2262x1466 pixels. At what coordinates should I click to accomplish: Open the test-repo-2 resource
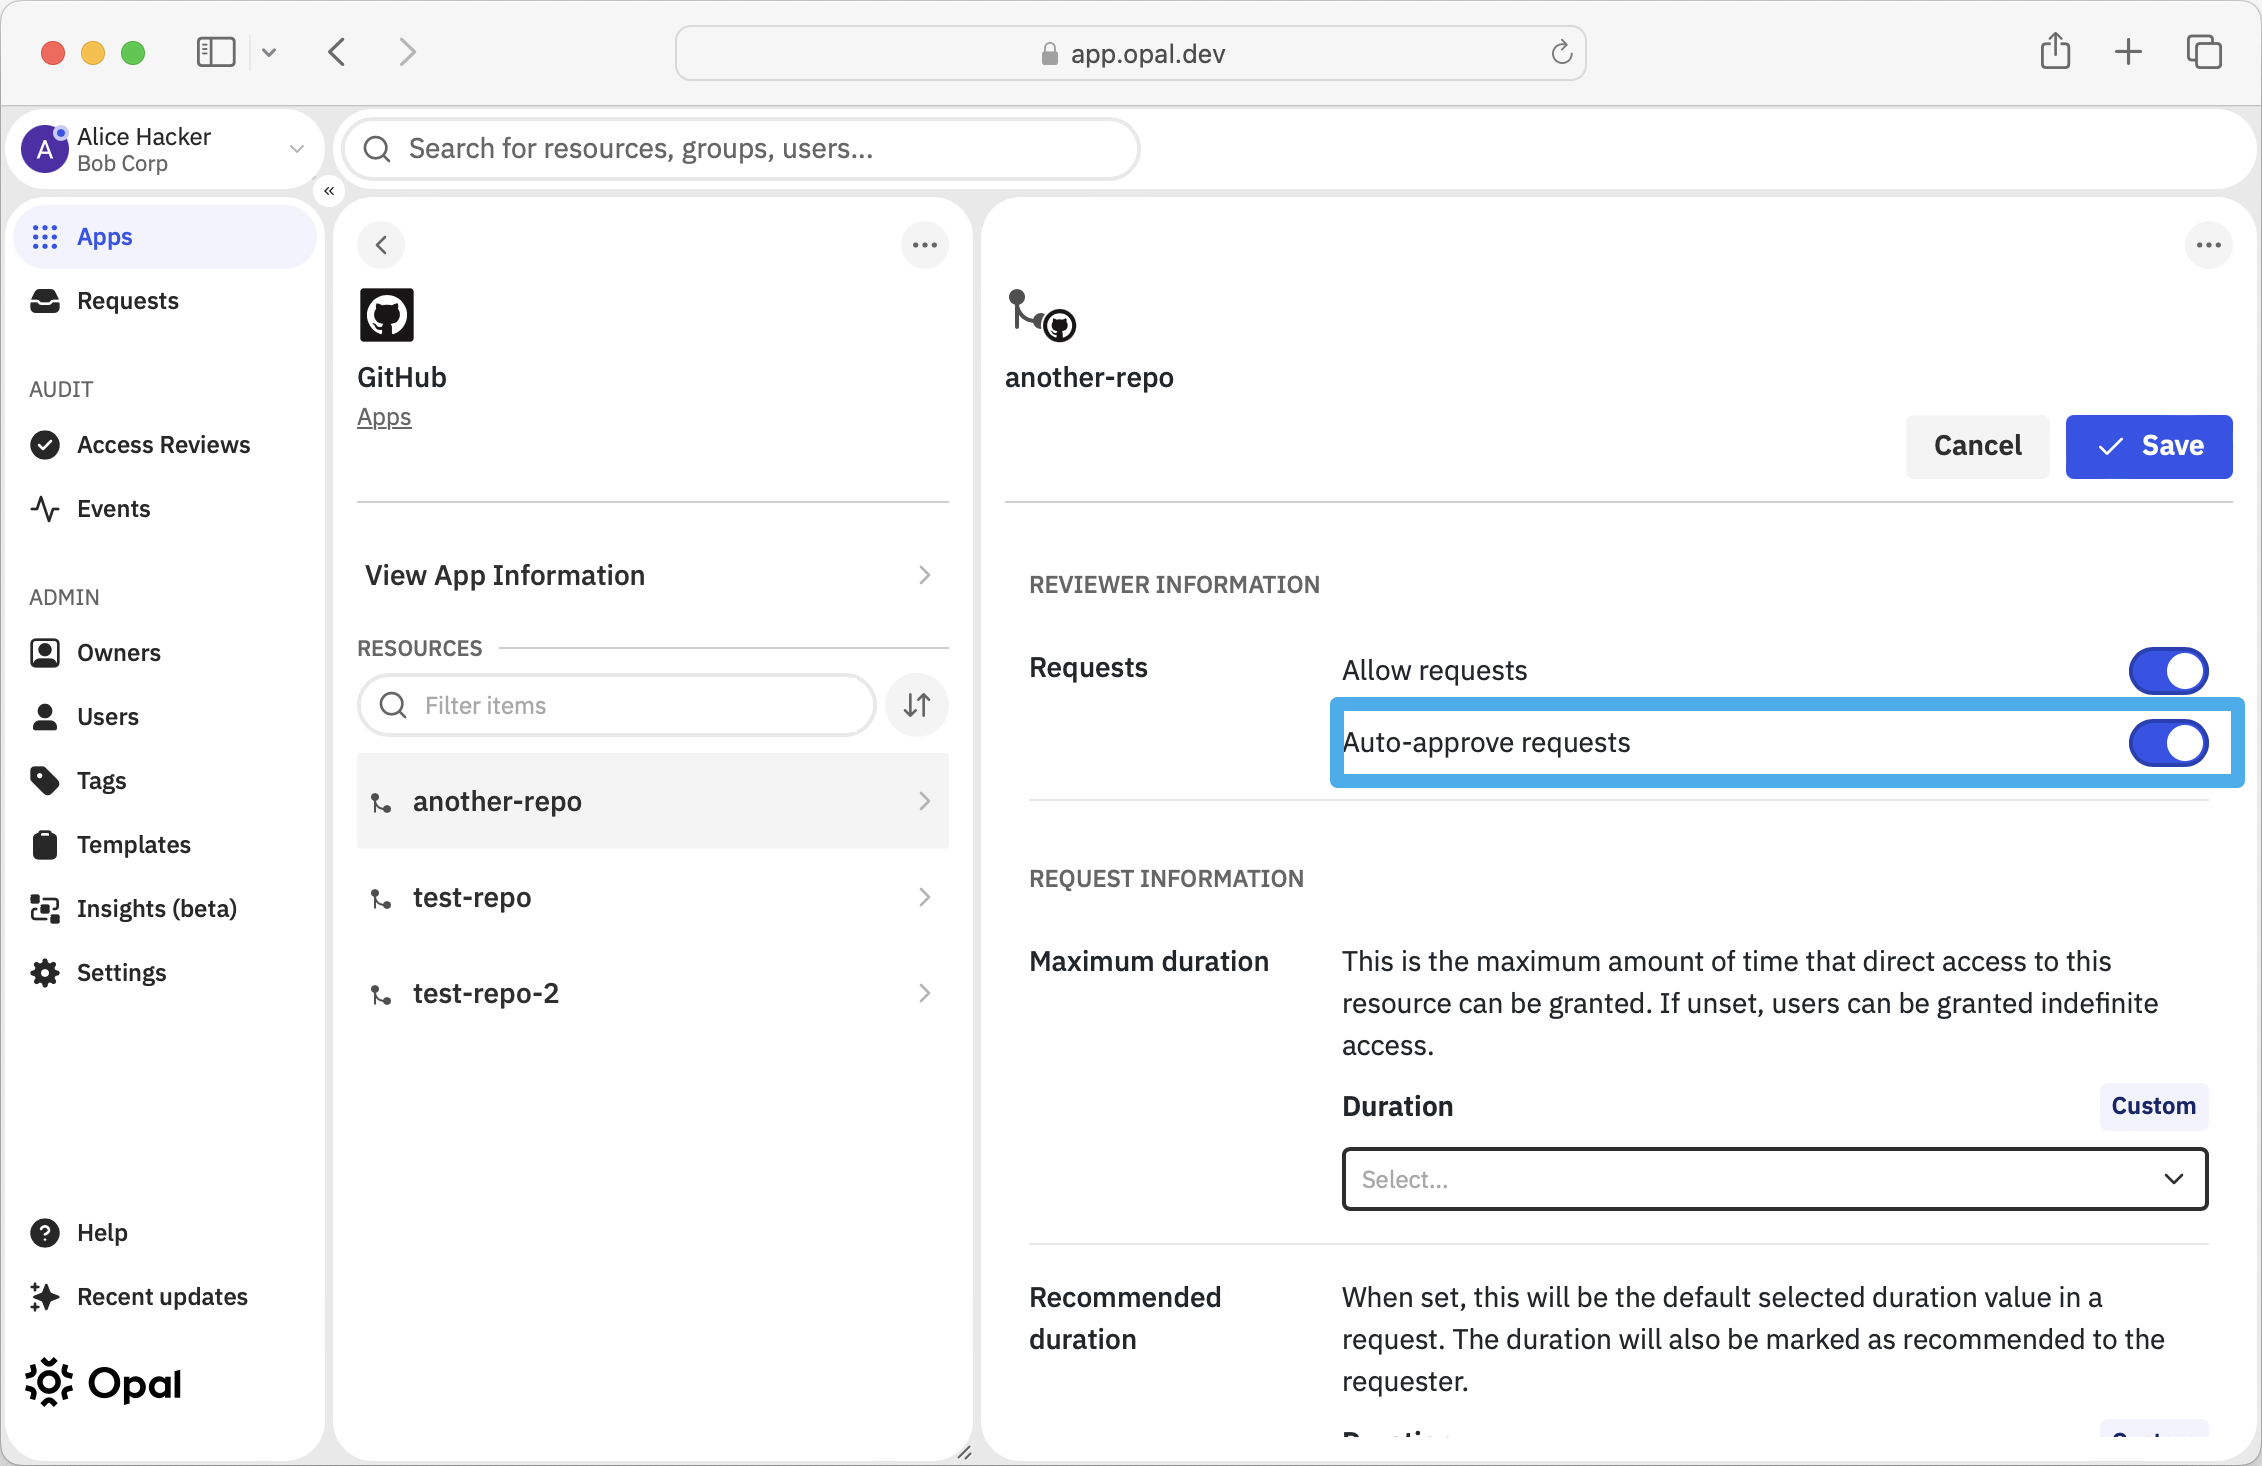coord(652,993)
